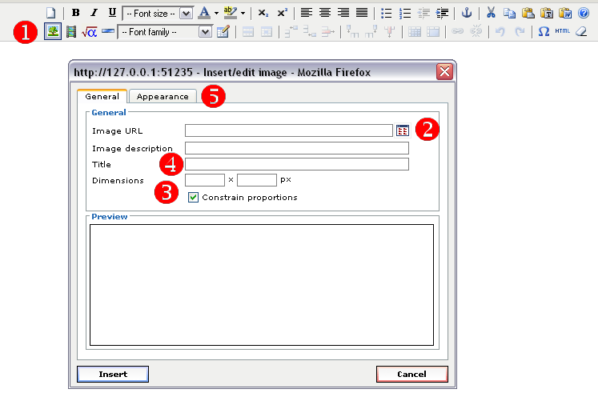The height and width of the screenshot is (393, 598).
Task: Click the embedded media film icon
Action: (x=71, y=32)
